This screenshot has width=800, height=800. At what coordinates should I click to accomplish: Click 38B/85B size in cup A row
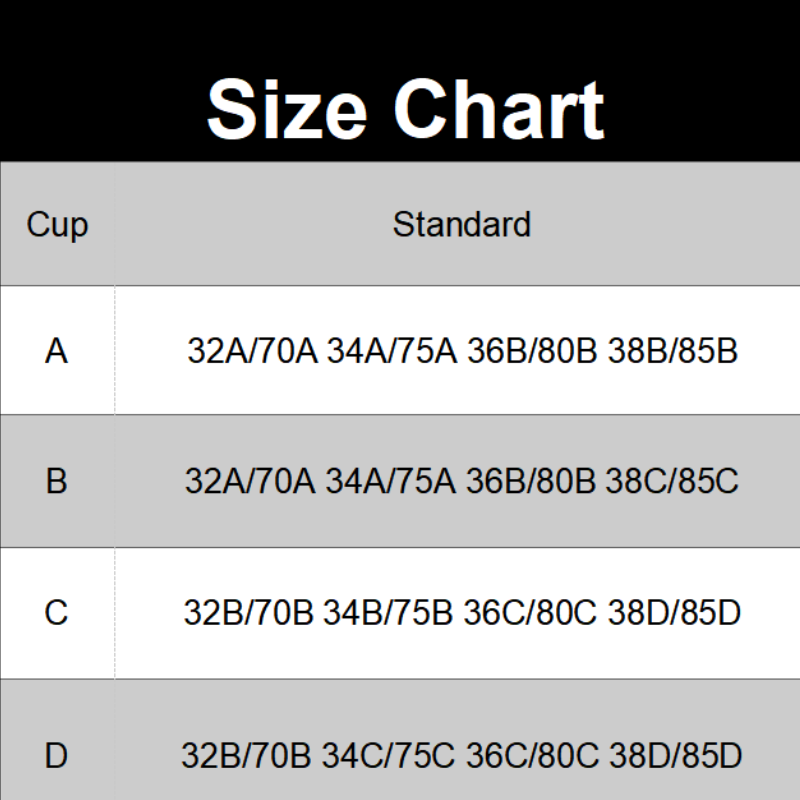(x=673, y=351)
